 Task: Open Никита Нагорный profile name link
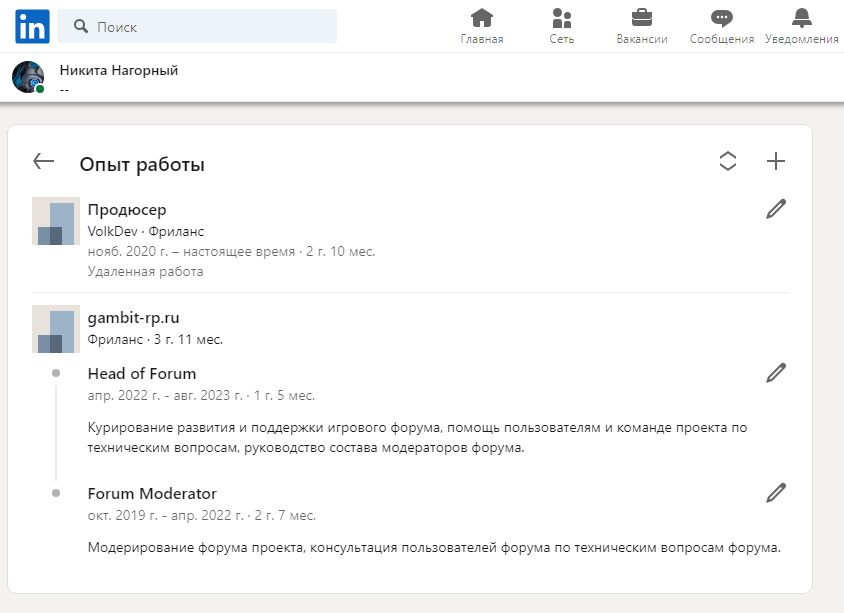click(119, 71)
